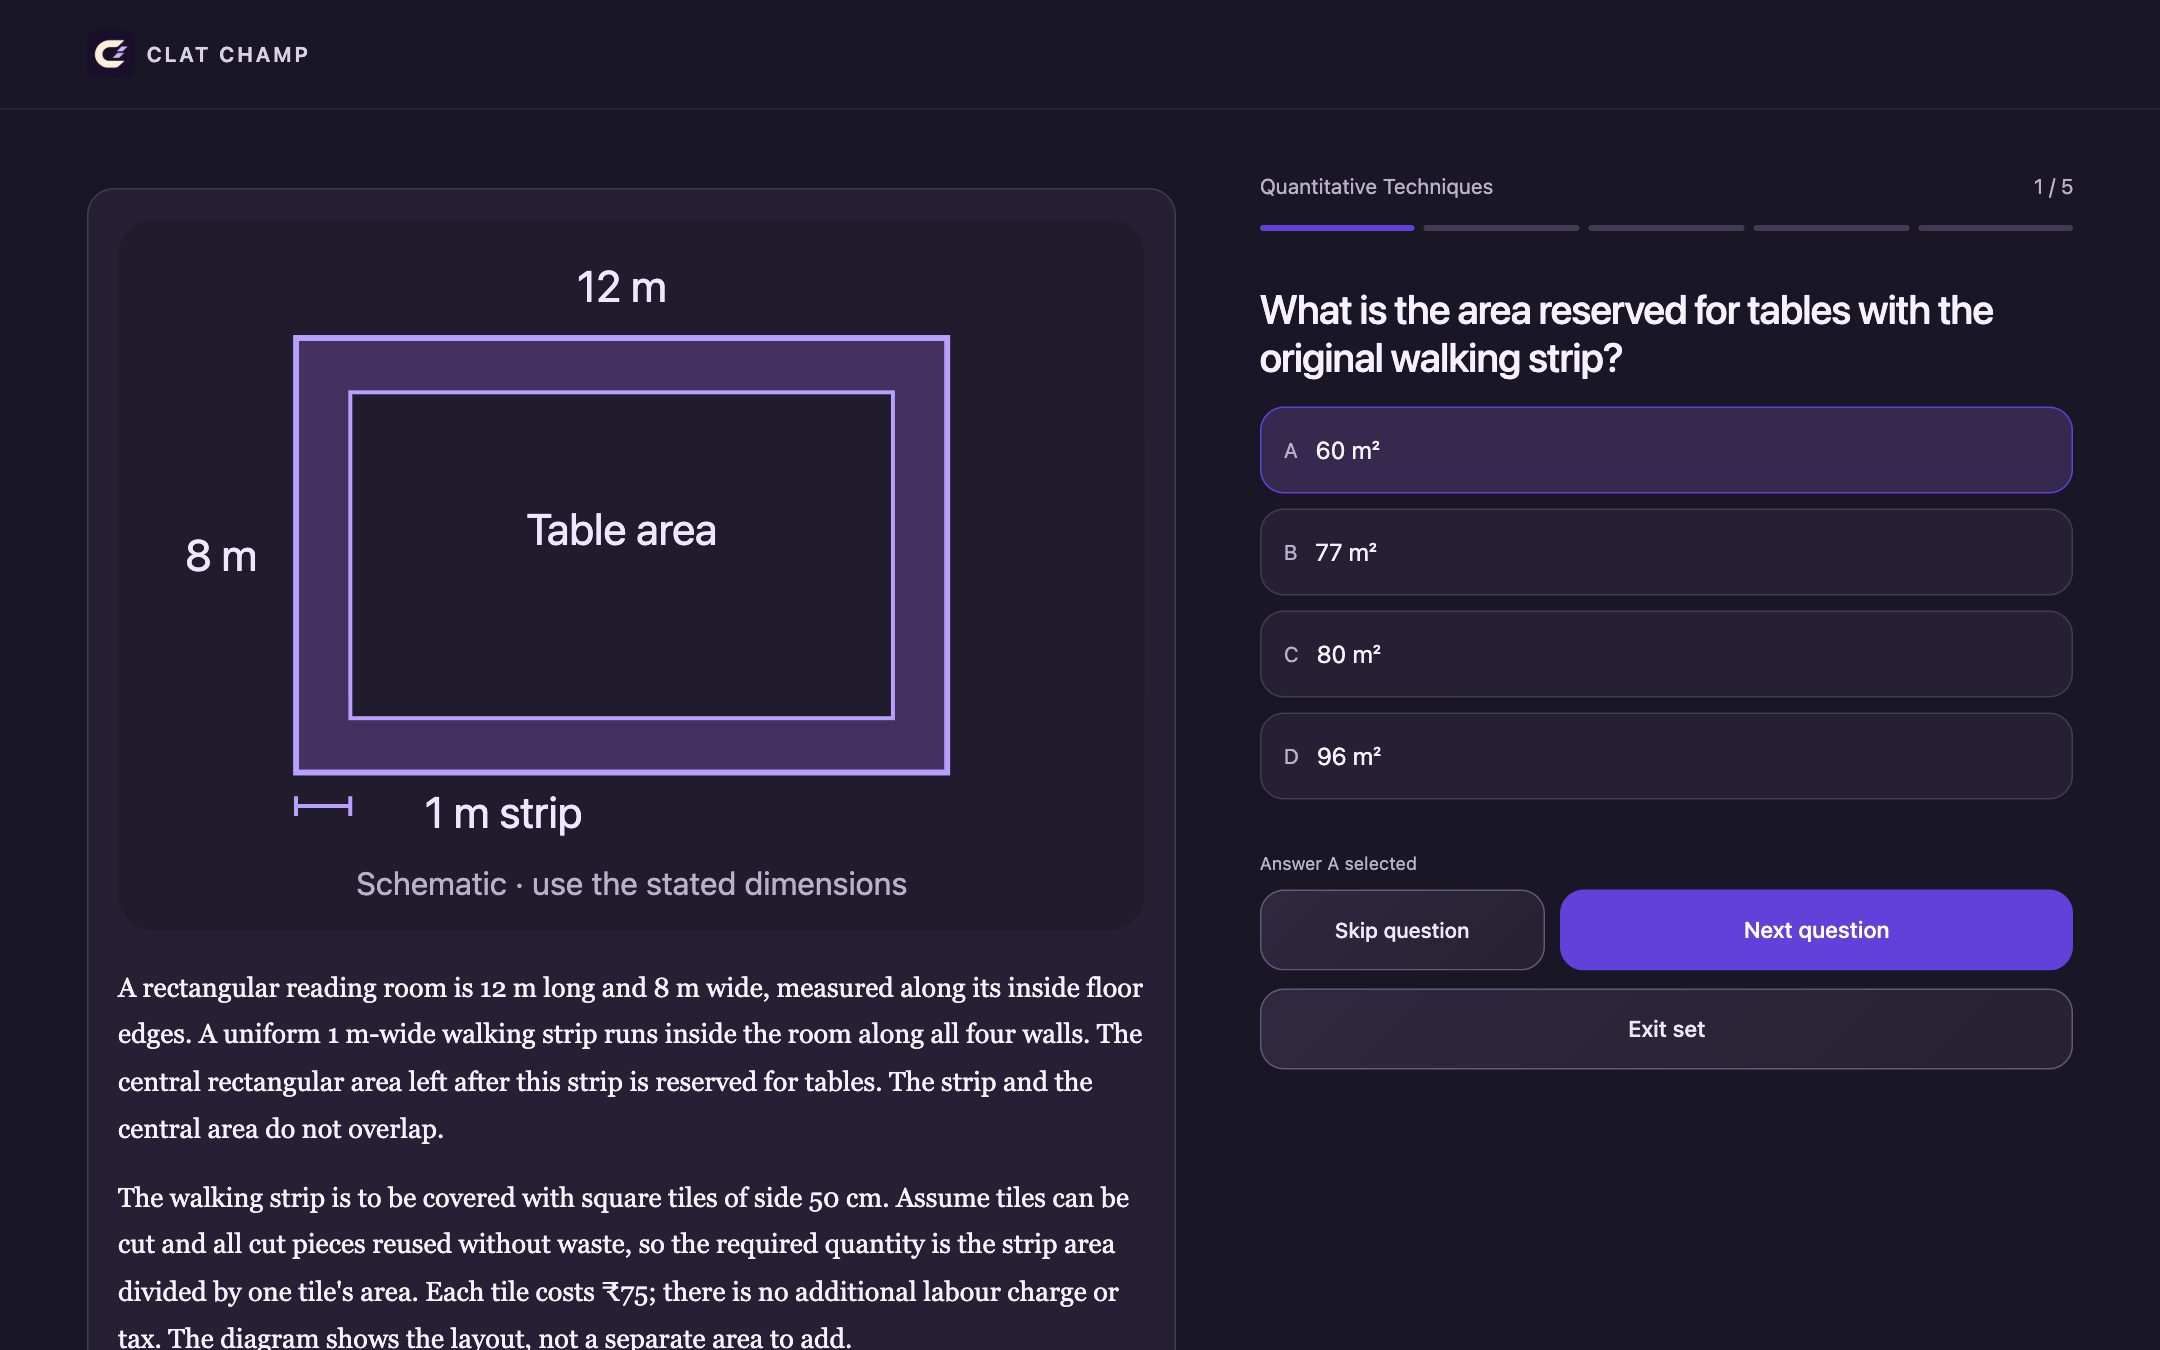The image size is (2160, 1350).
Task: Click the second progress bar segment
Action: pos(1501,228)
